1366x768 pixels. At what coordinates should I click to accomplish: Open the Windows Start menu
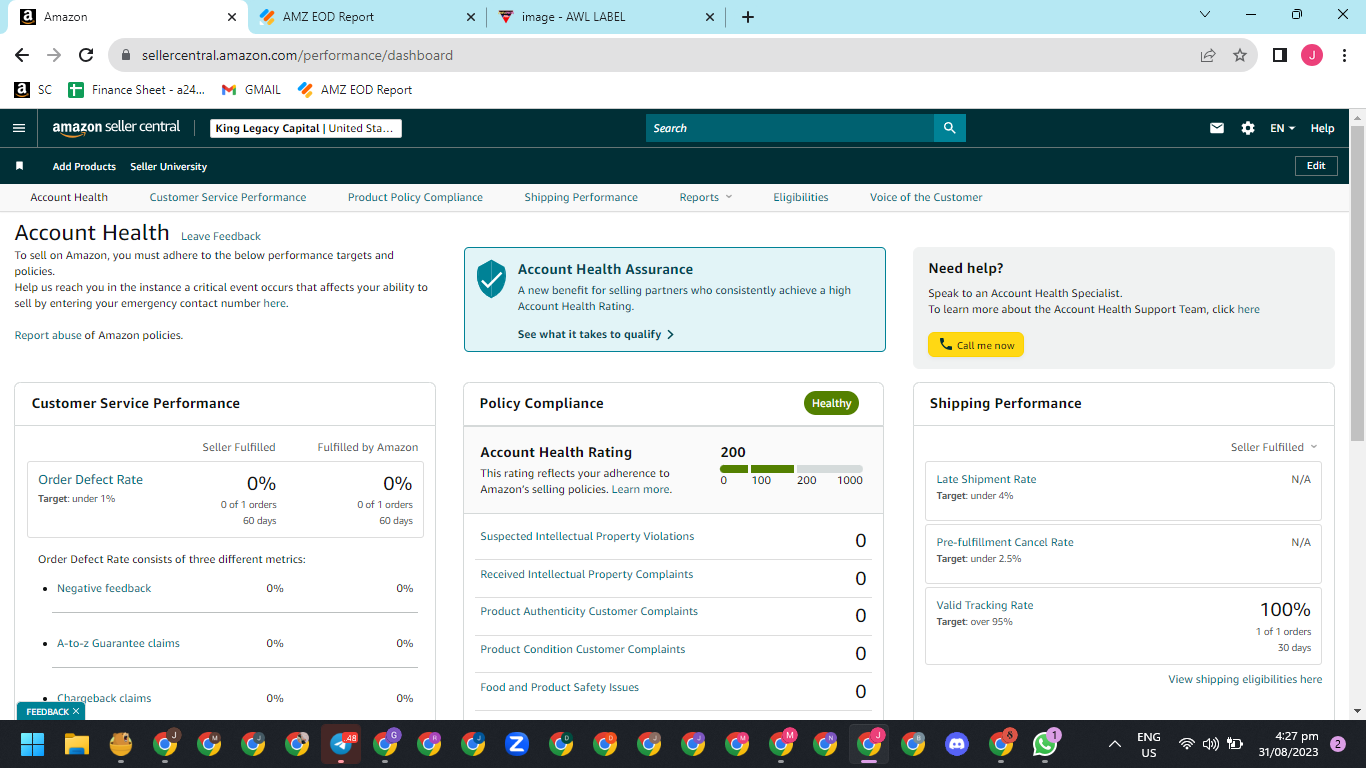33,744
